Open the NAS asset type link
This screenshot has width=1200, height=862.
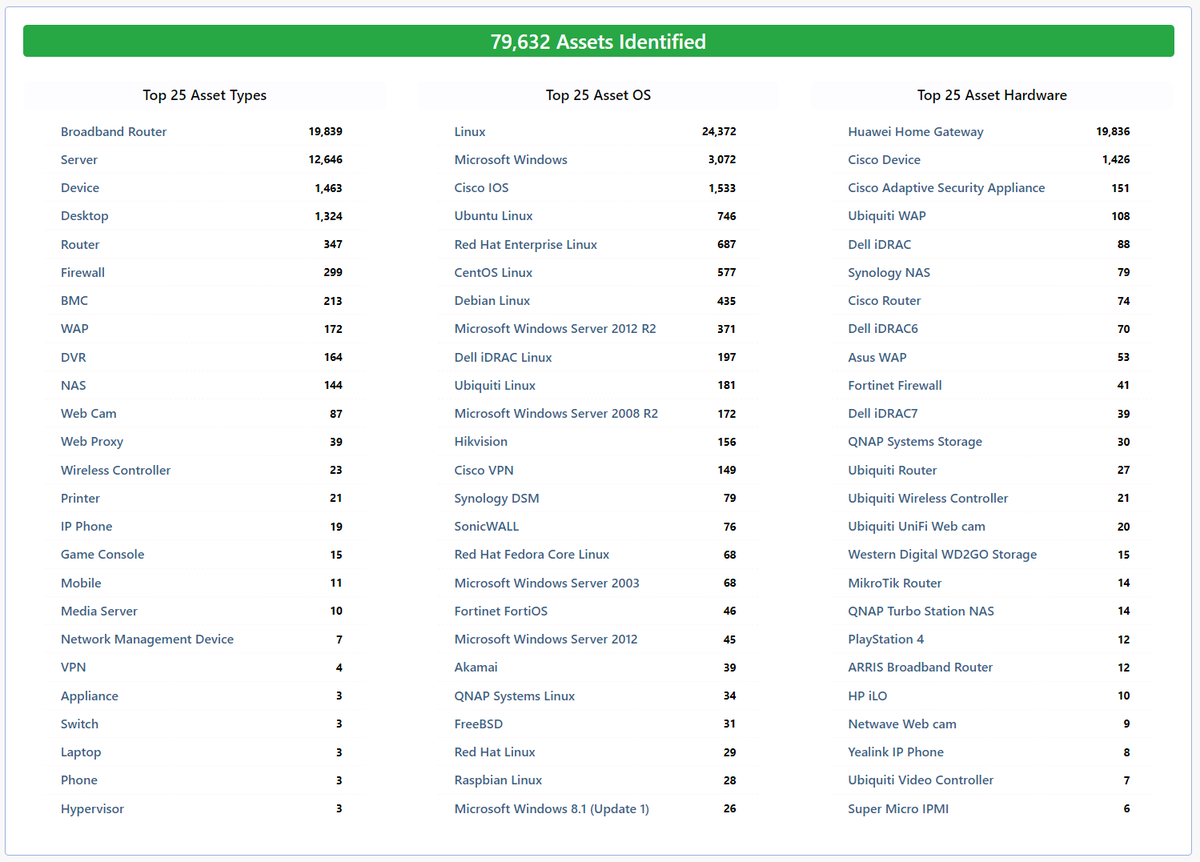click(x=73, y=385)
